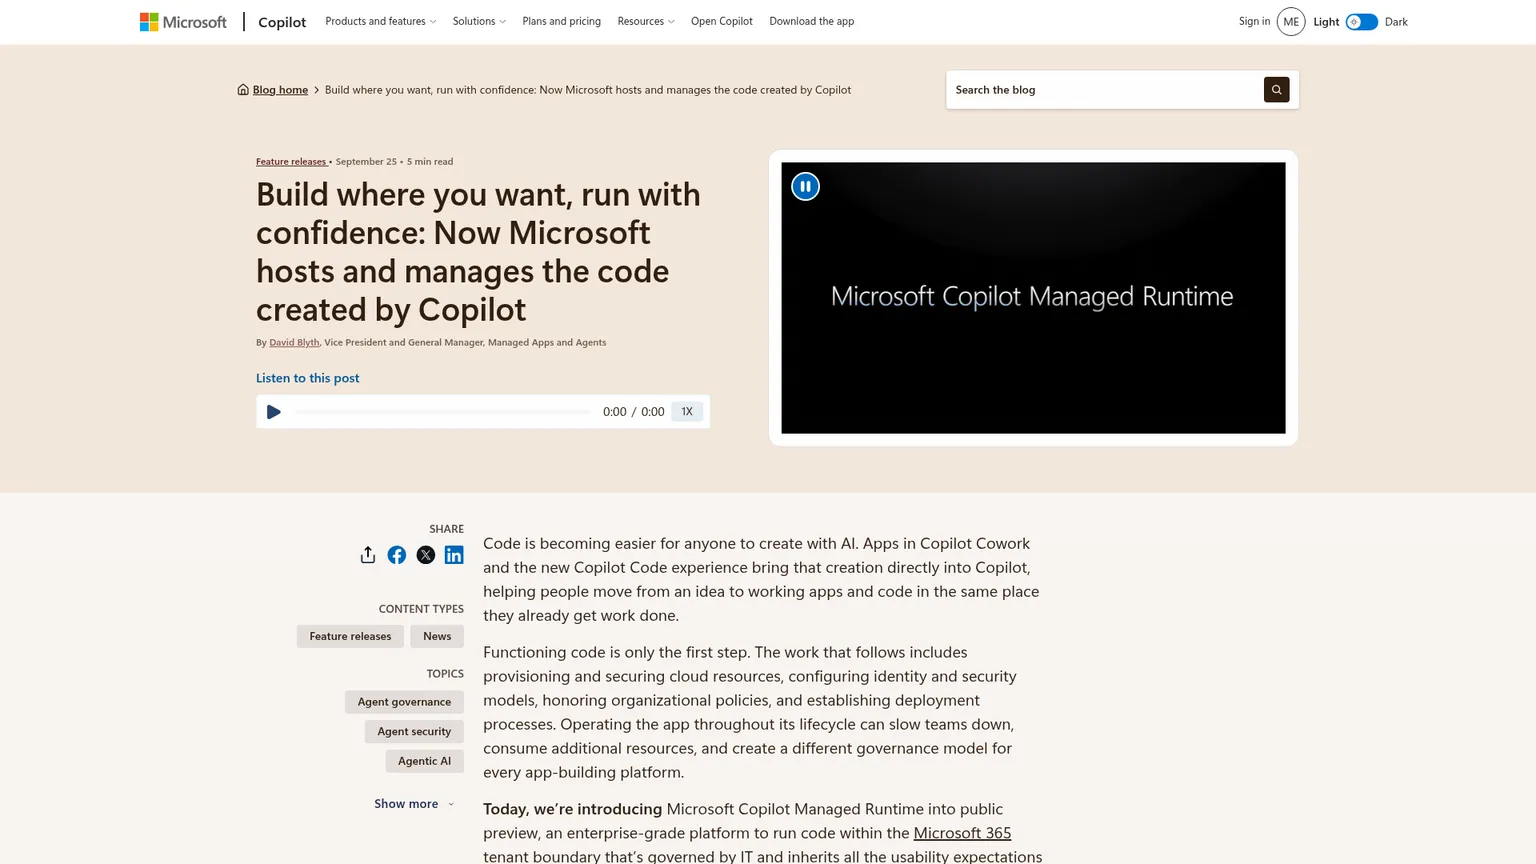Expand the Resources dropdown
1536x864 pixels.
[x=646, y=22]
